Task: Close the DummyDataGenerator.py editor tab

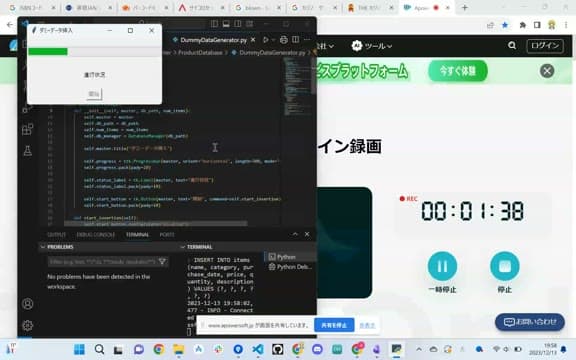Action: pos(253,40)
